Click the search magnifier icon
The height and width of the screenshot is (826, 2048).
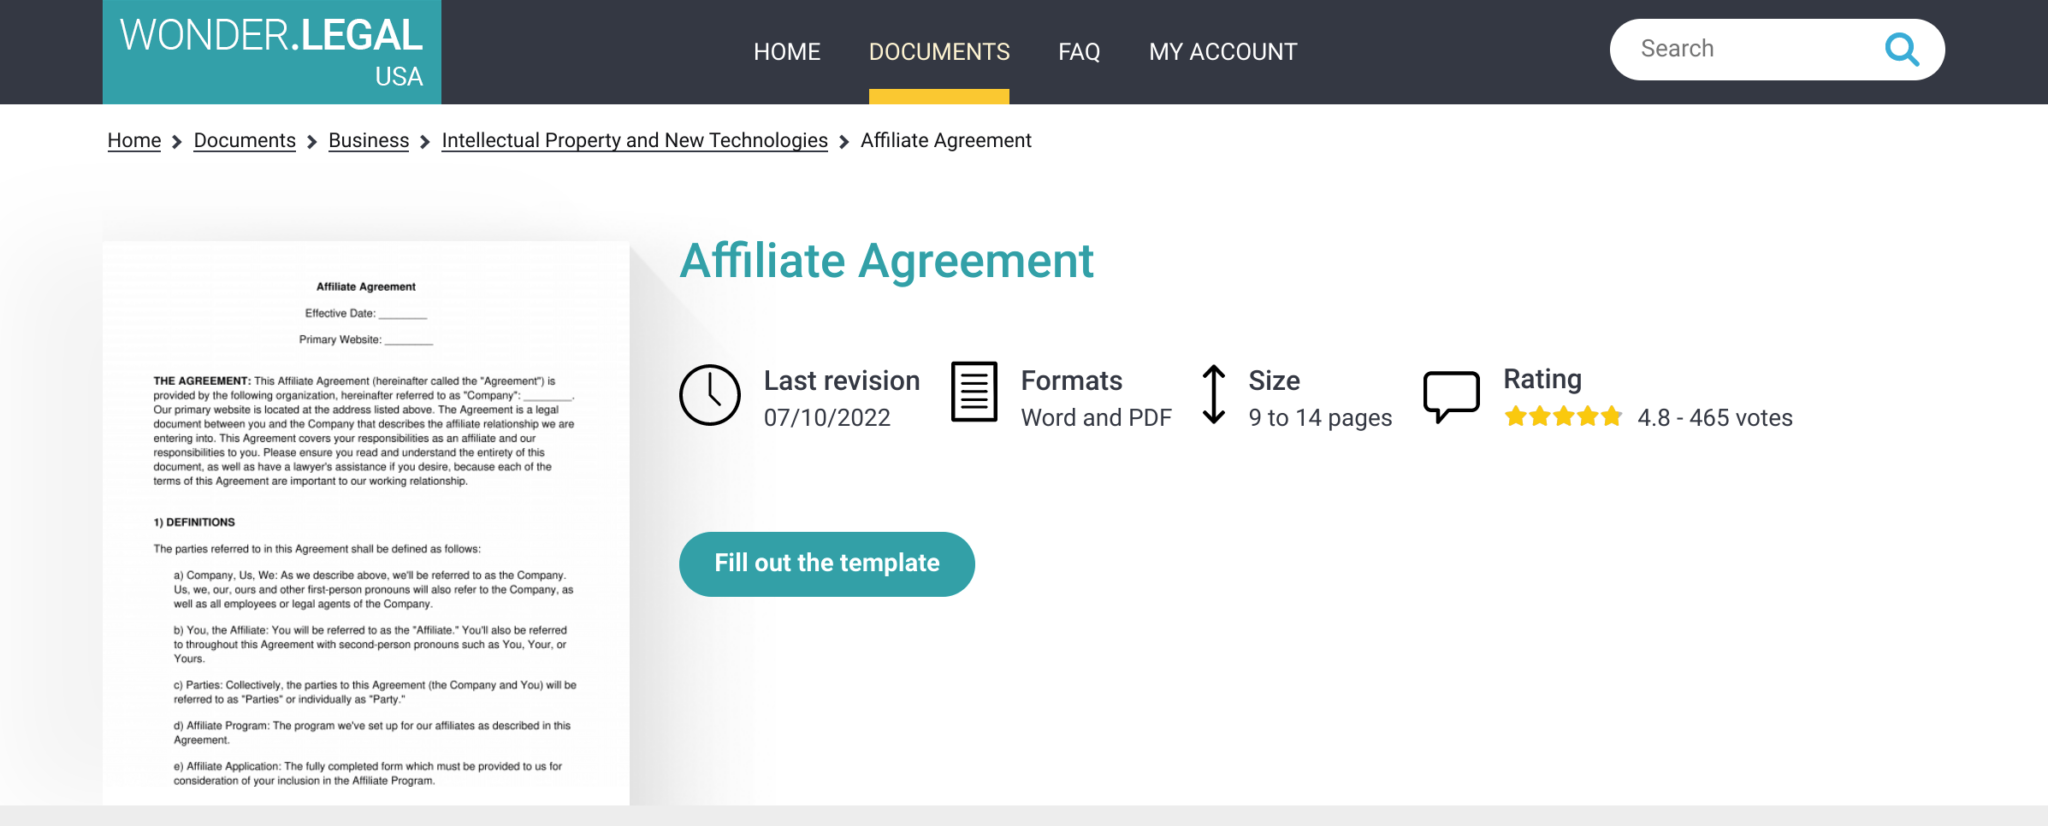click(x=1901, y=49)
